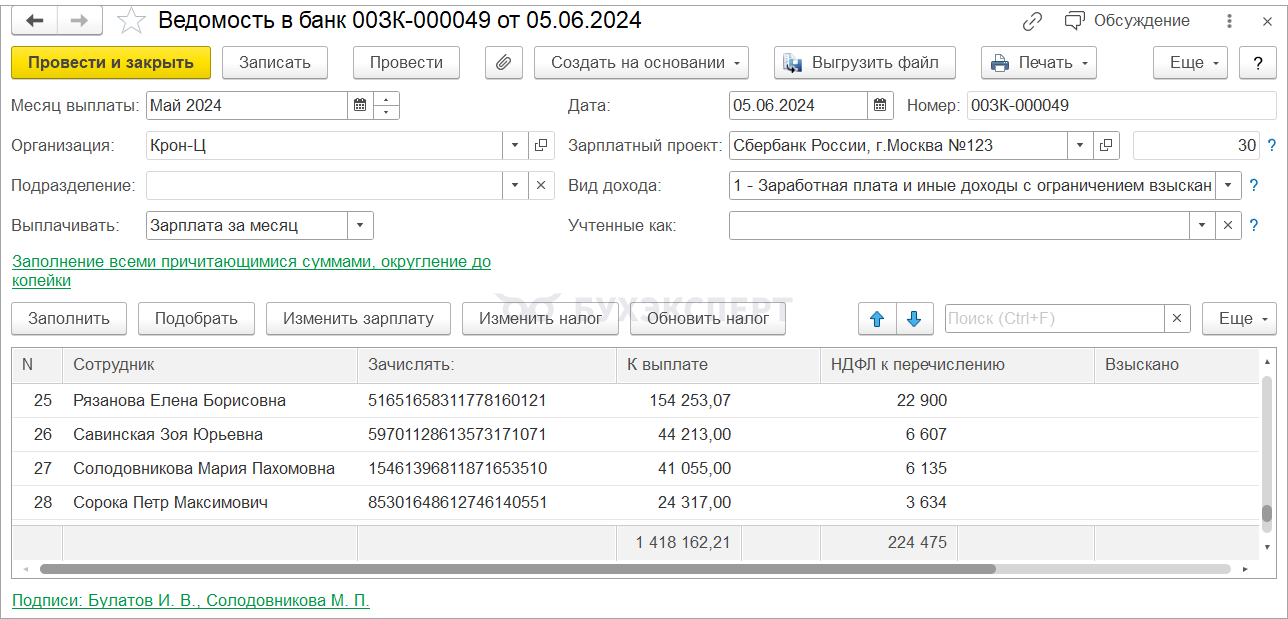Go forward with the right arrow
Viewport: 1288px width, 619px height.
click(80, 20)
